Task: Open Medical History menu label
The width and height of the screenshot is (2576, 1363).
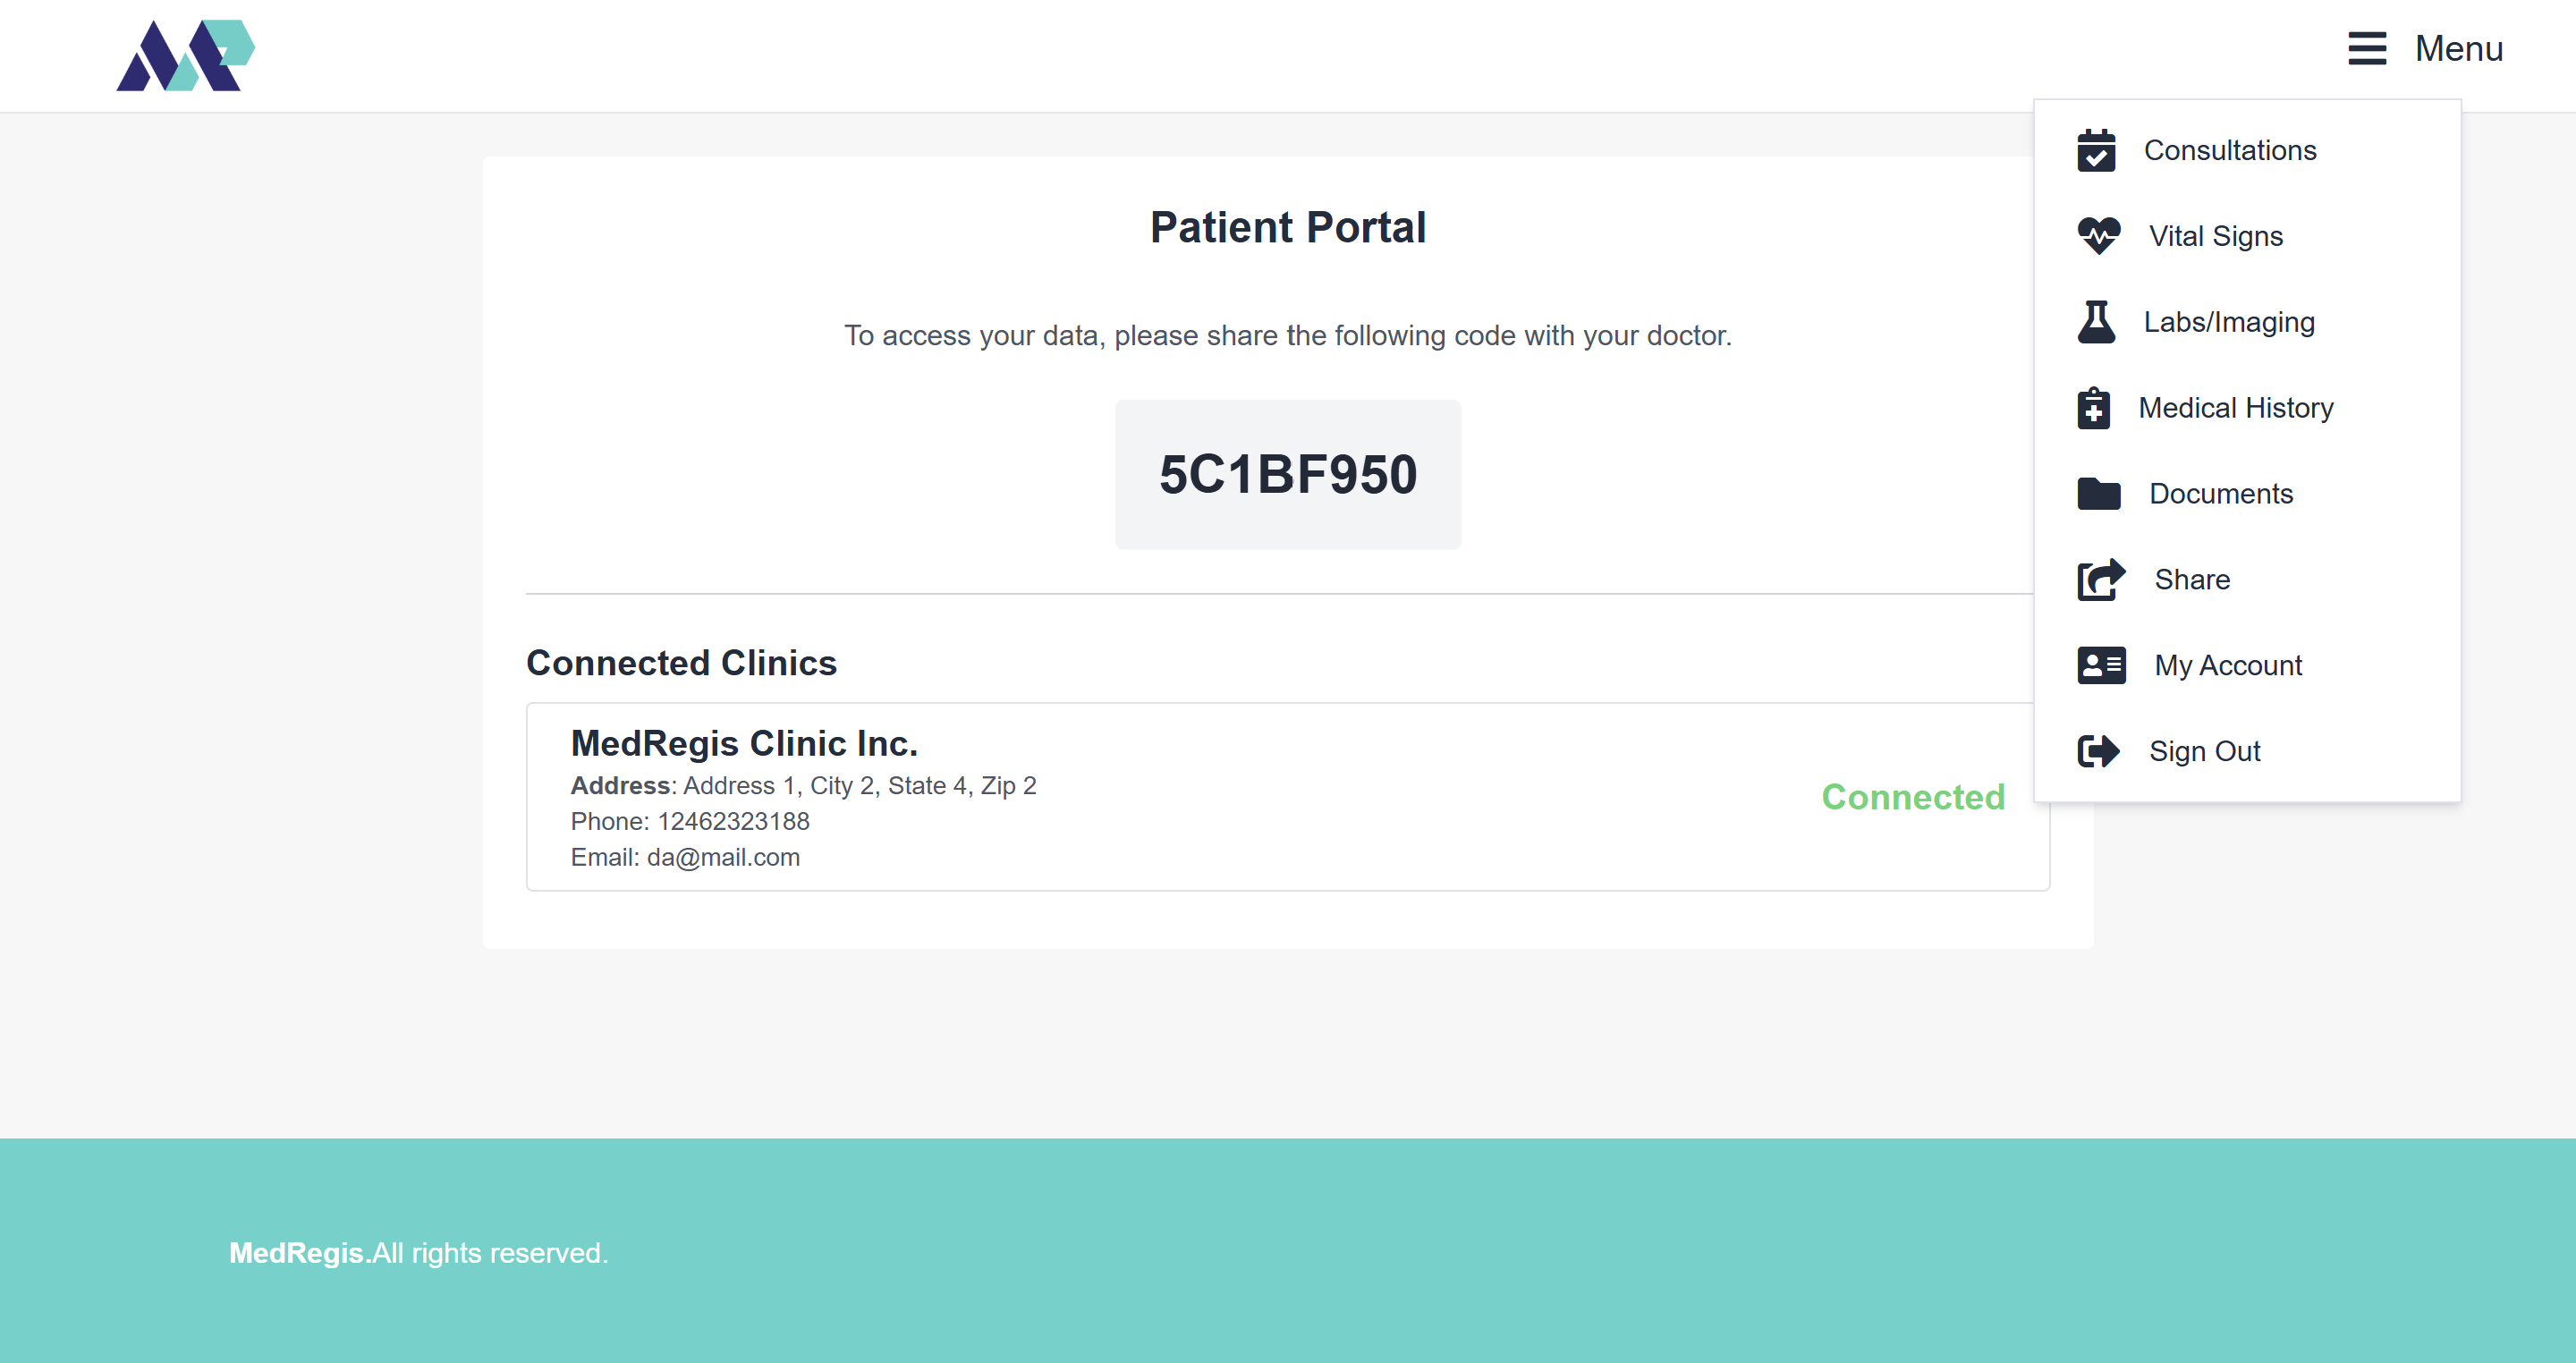Action: tap(2235, 408)
